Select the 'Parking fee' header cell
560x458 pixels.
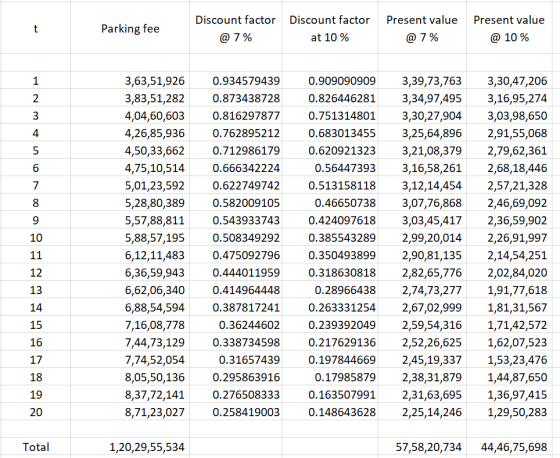(130, 29)
